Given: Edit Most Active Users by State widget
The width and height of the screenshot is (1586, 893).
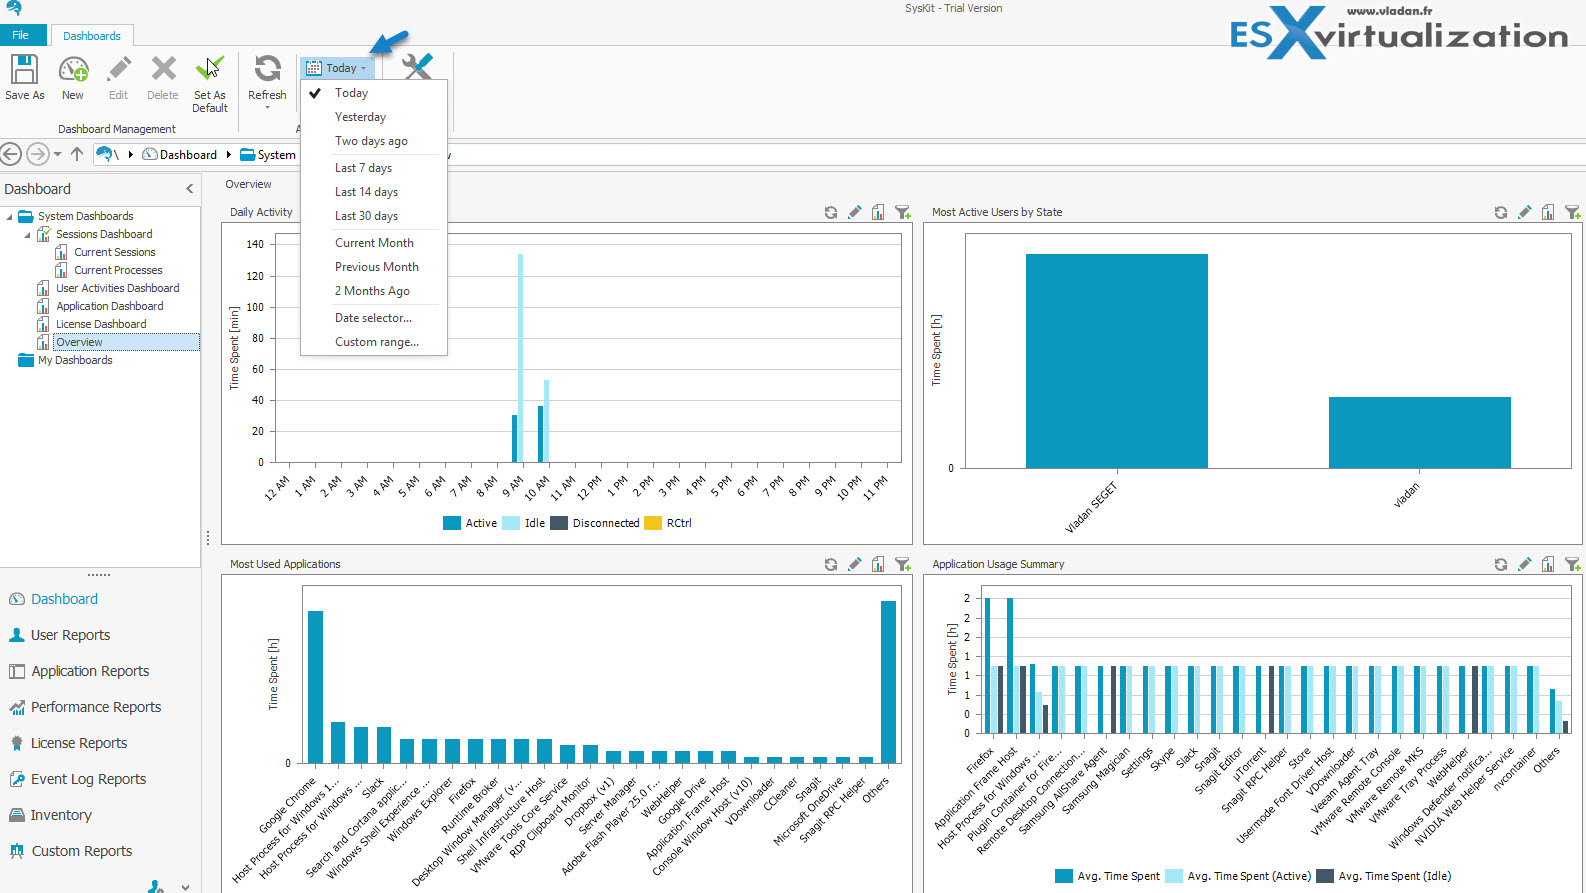Looking at the screenshot, I should [x=1524, y=212].
